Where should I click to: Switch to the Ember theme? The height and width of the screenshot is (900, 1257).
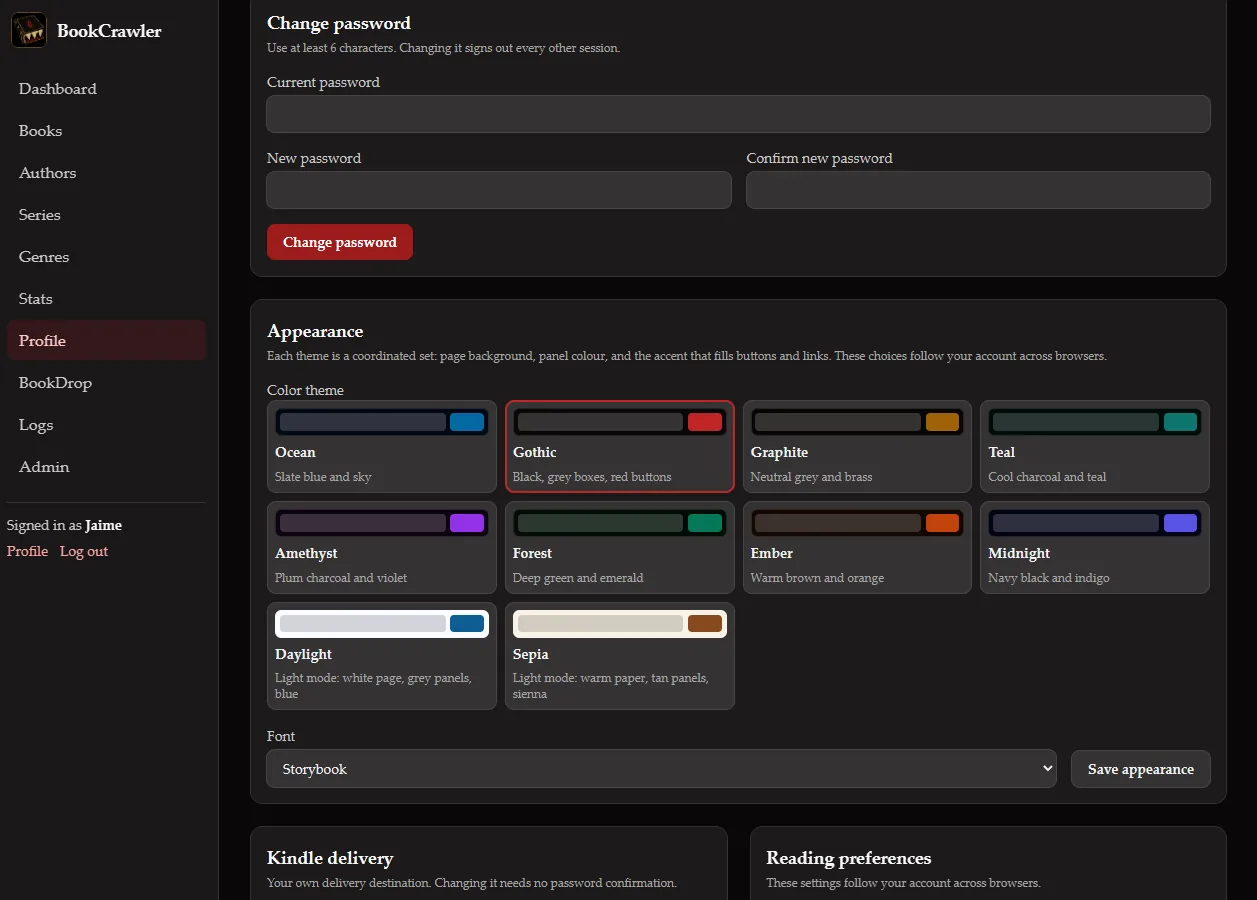[857, 548]
